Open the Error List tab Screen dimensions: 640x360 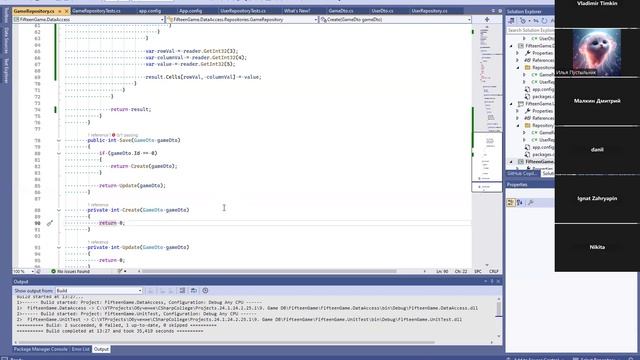click(80, 349)
